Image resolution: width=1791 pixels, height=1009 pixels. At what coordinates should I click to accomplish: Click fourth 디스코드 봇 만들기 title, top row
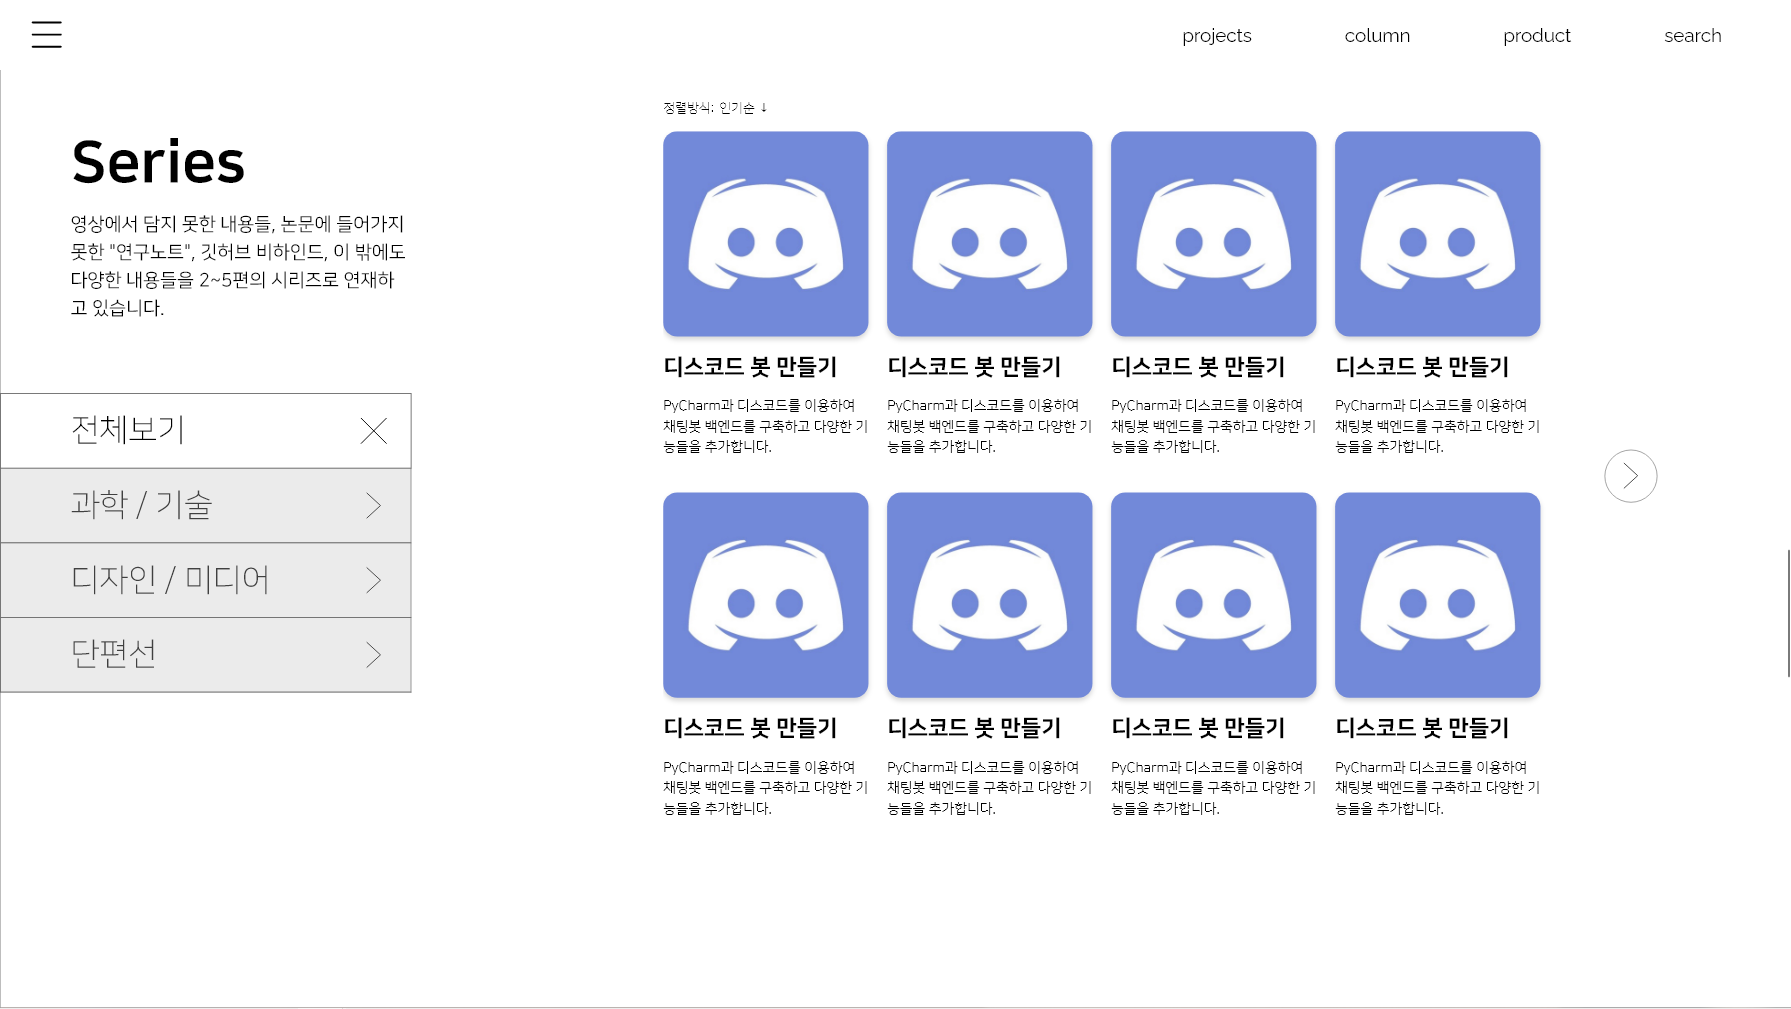pos(1422,367)
